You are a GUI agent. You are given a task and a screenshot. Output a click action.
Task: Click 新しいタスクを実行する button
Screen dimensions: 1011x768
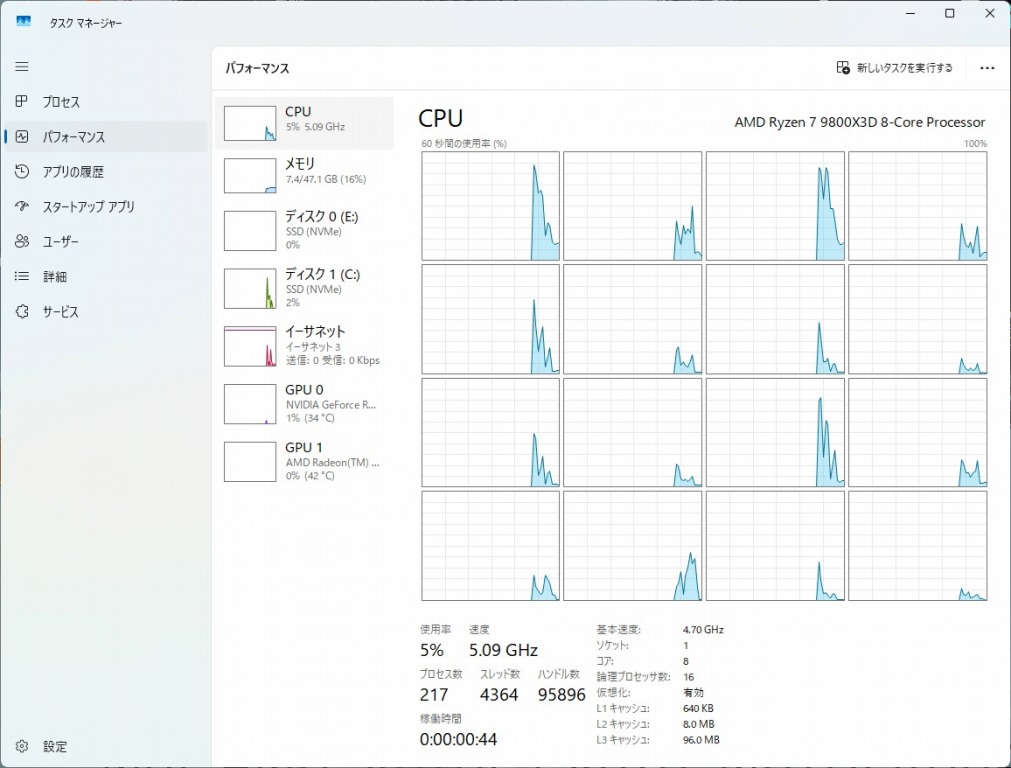tap(895, 68)
